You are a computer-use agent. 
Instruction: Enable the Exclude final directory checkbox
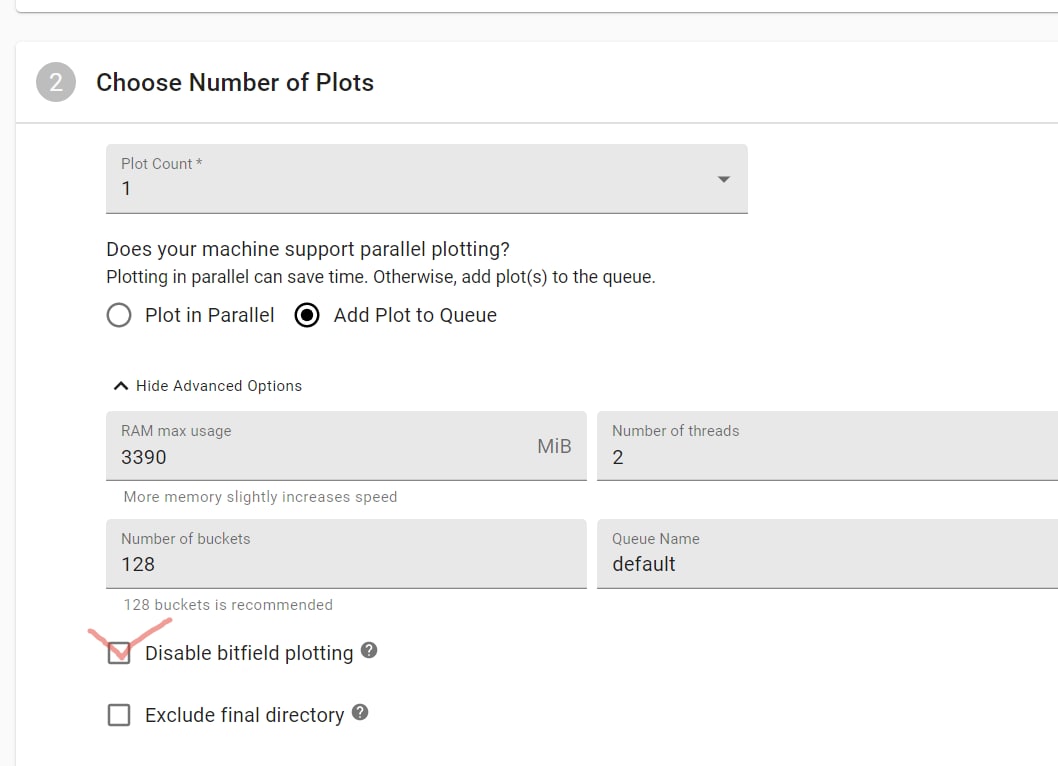(x=119, y=715)
